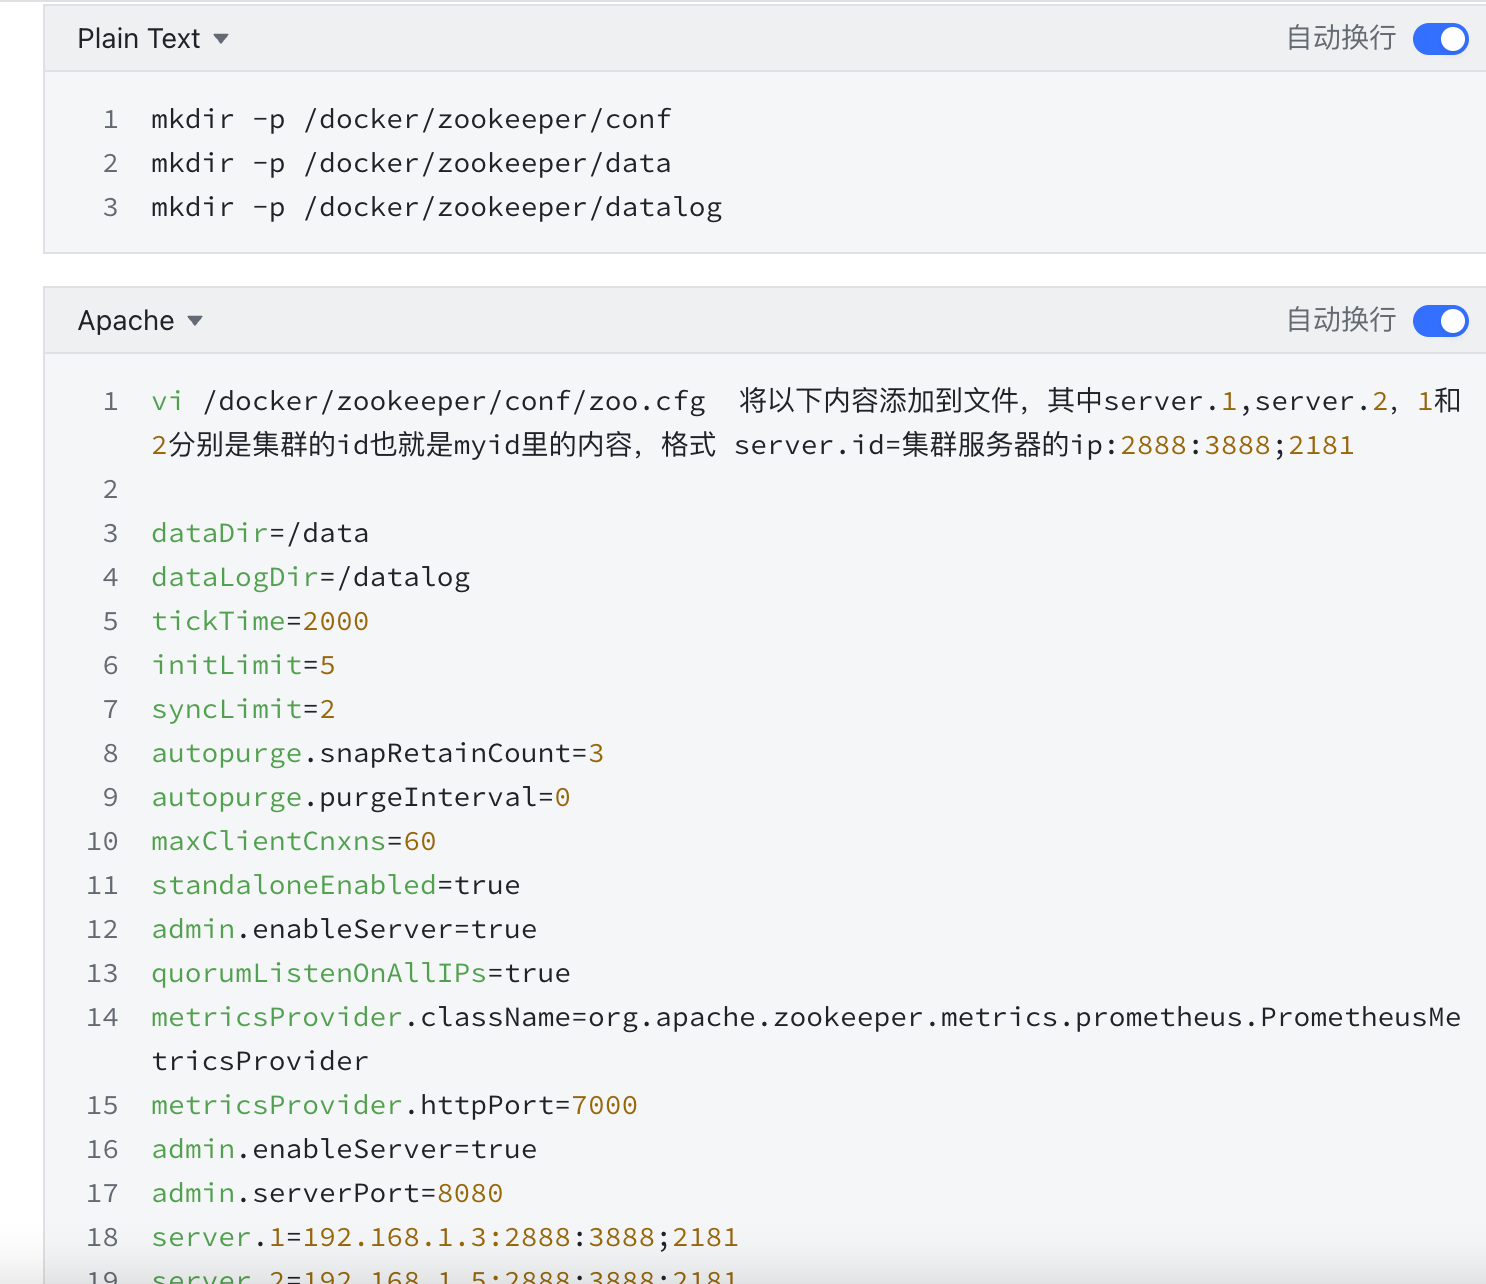
Task: Open the Plain Text language dropdown
Action: [153, 39]
